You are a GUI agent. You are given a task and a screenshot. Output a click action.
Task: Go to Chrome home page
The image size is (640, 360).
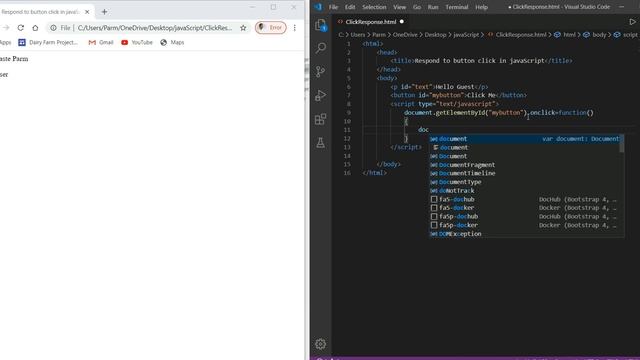(36, 28)
